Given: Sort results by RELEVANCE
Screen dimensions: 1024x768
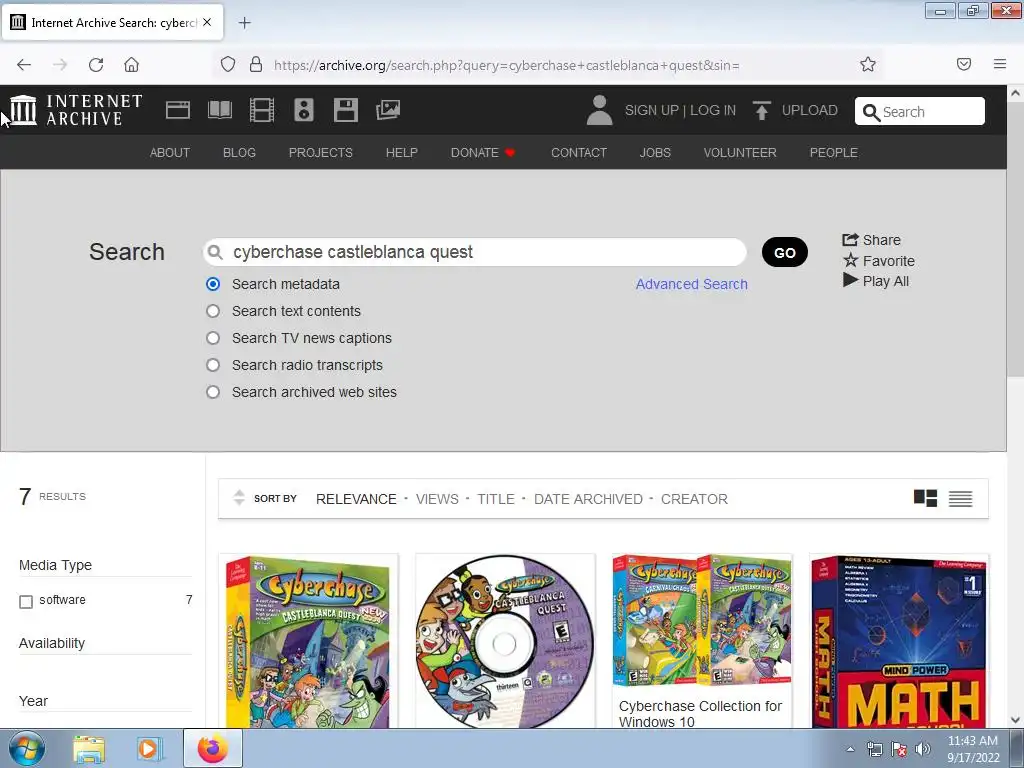Looking at the screenshot, I should tap(356, 499).
